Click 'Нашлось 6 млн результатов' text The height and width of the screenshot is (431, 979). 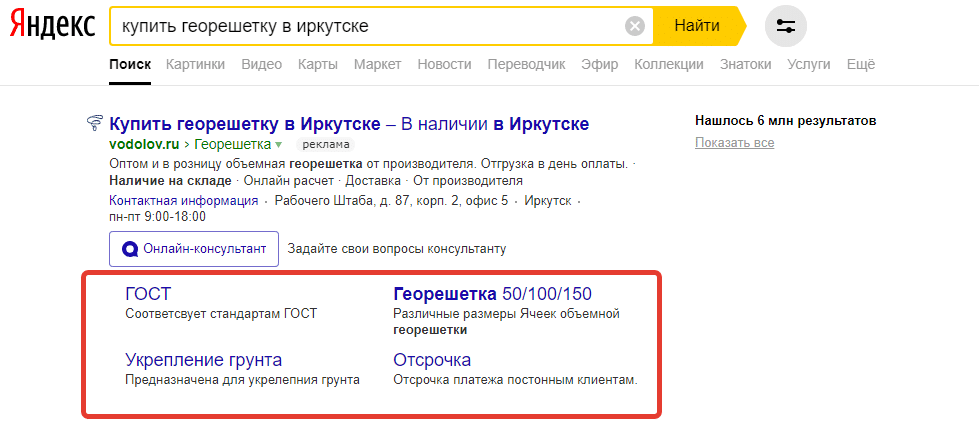click(785, 121)
